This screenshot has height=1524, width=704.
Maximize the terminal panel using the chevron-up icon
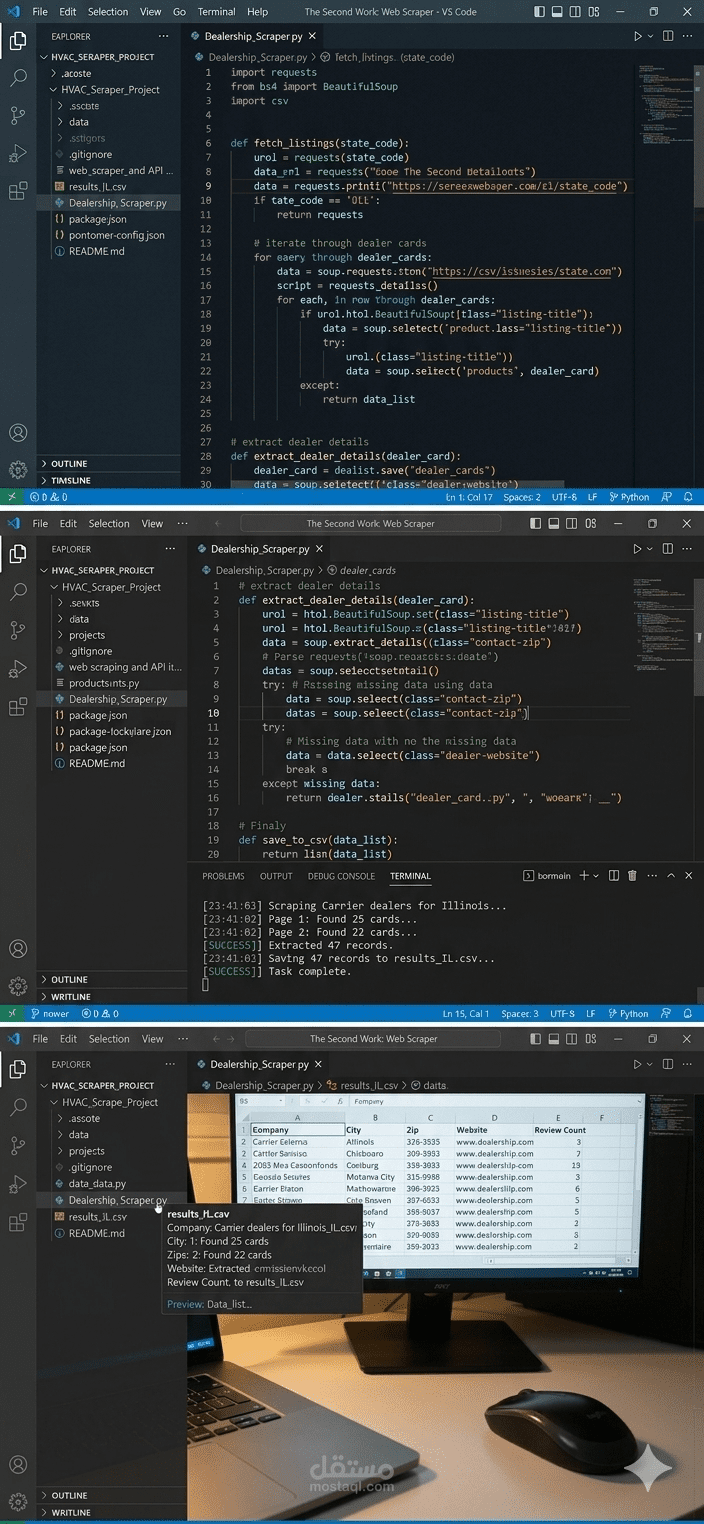point(671,876)
